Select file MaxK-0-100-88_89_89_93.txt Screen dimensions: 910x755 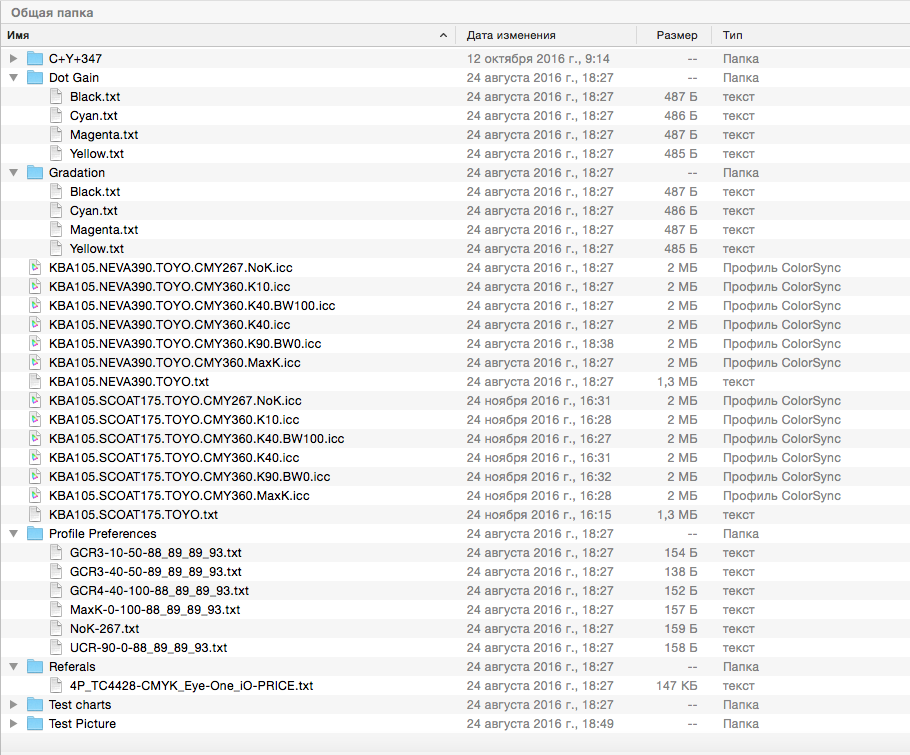155,610
